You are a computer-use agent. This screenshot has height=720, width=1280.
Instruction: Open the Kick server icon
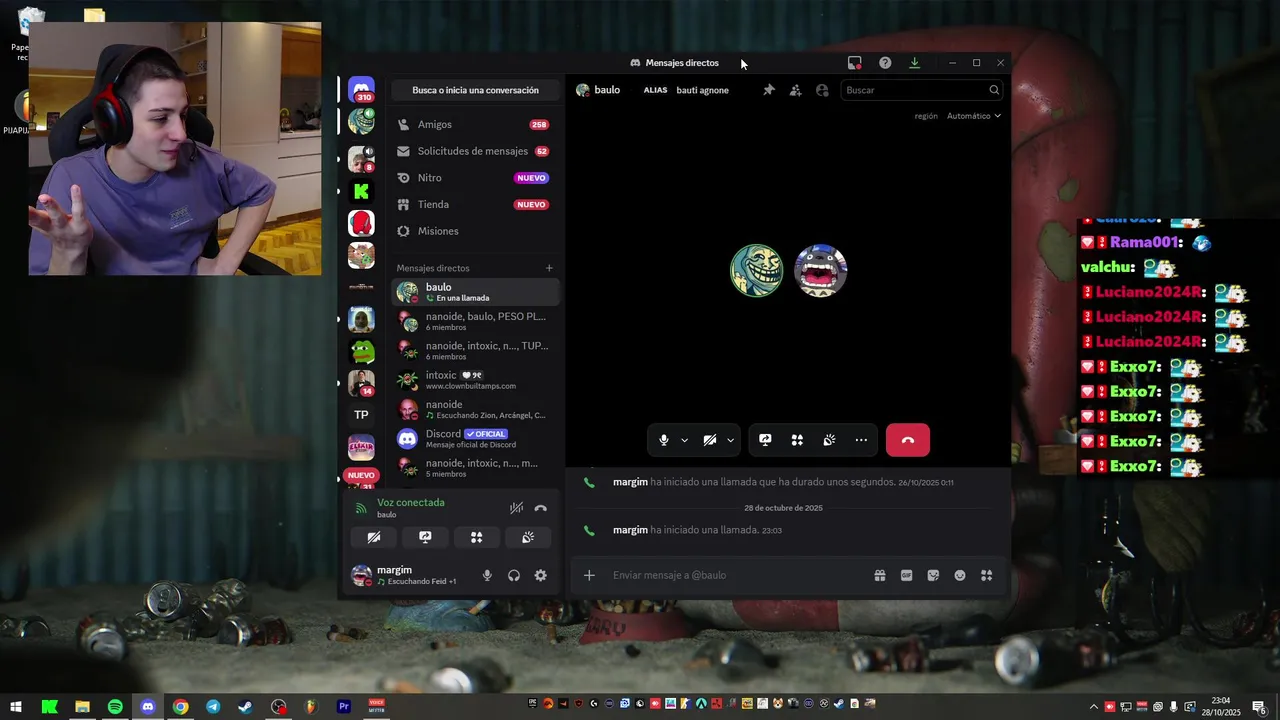click(361, 191)
